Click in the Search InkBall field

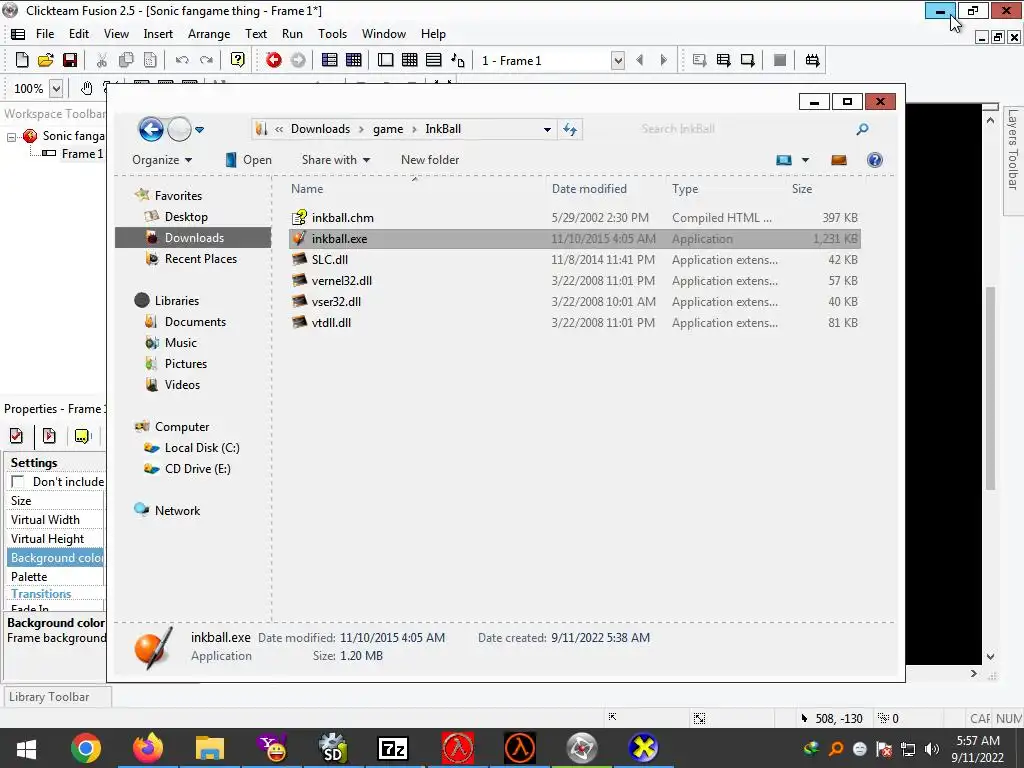[x=744, y=129]
